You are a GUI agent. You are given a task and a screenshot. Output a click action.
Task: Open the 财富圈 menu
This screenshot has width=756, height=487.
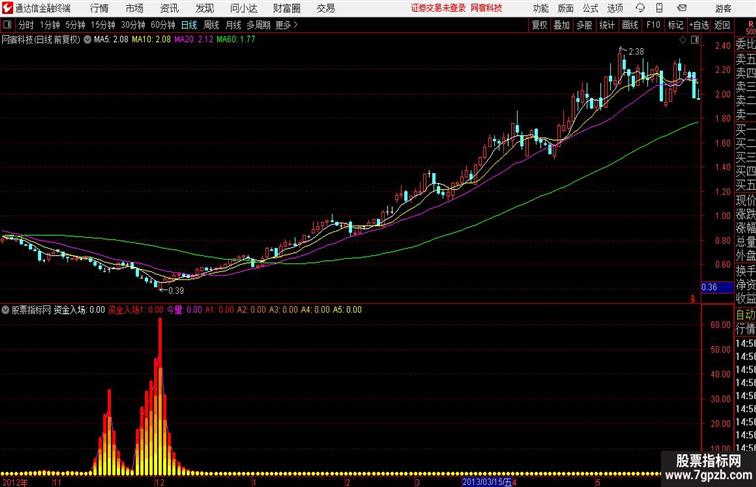pos(286,8)
